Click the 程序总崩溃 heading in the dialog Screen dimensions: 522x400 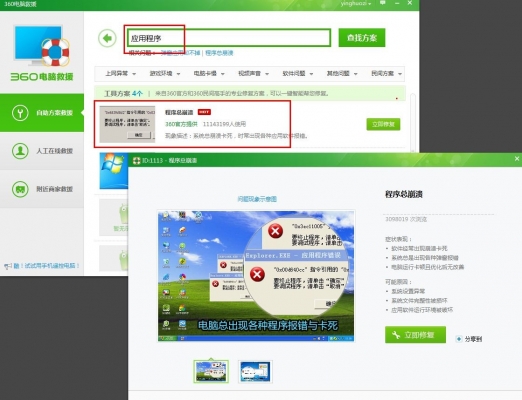(x=404, y=194)
